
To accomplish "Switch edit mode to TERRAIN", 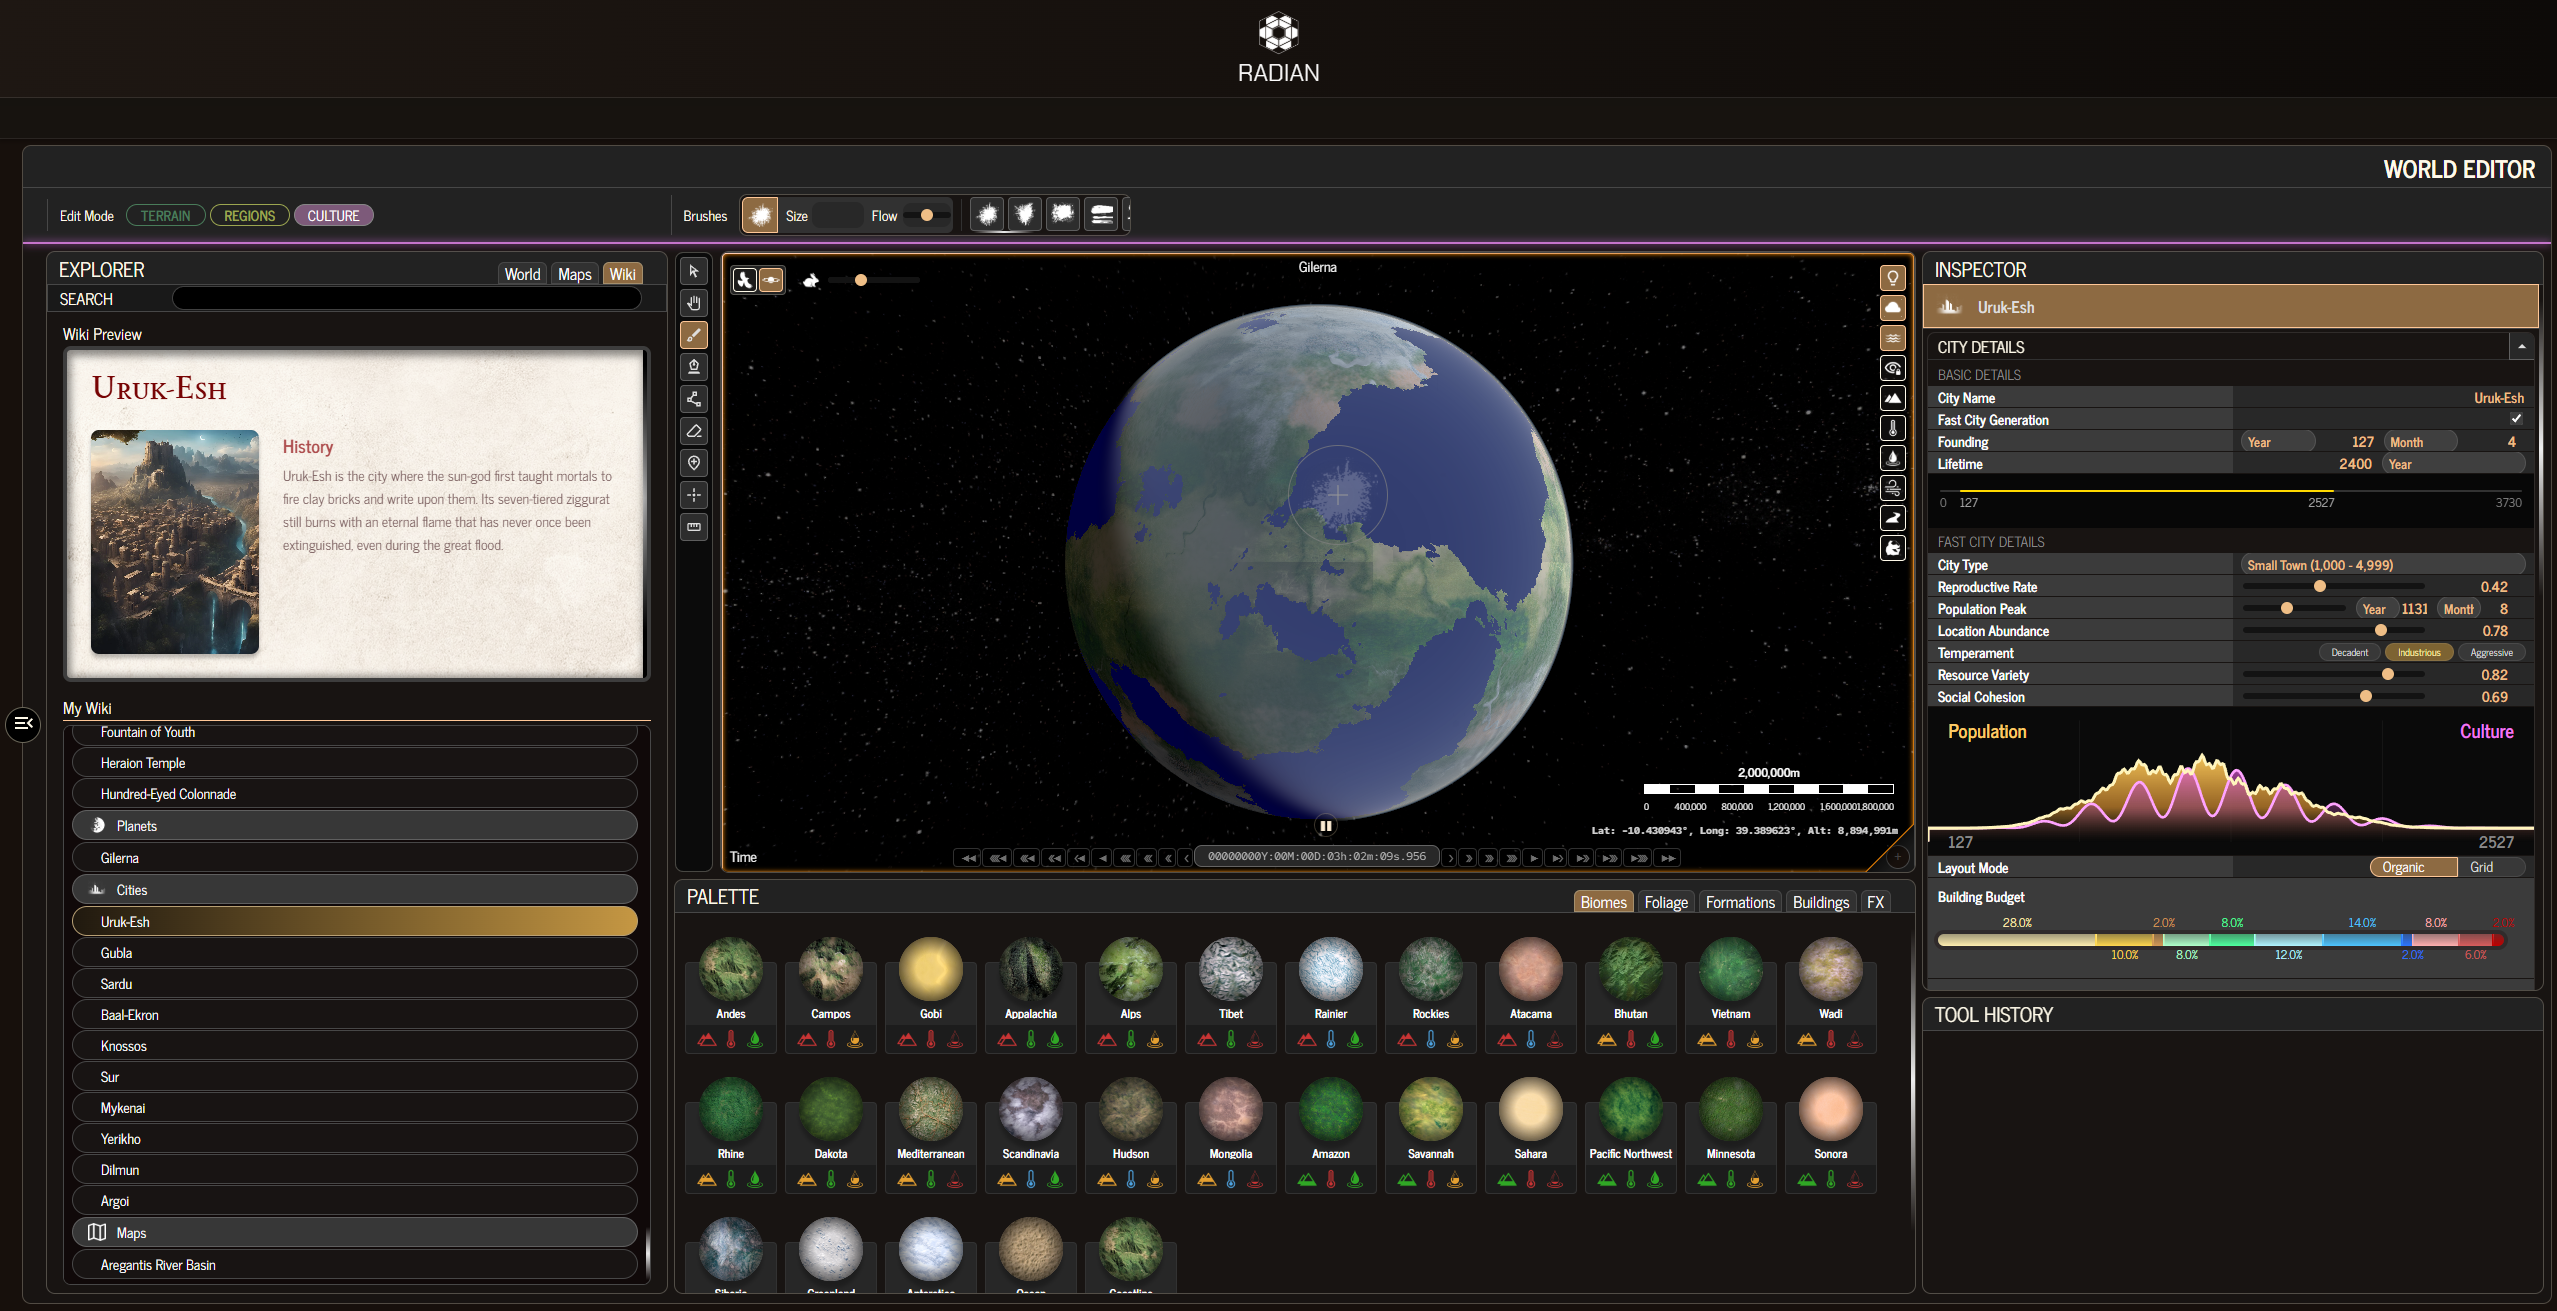I will (166, 216).
